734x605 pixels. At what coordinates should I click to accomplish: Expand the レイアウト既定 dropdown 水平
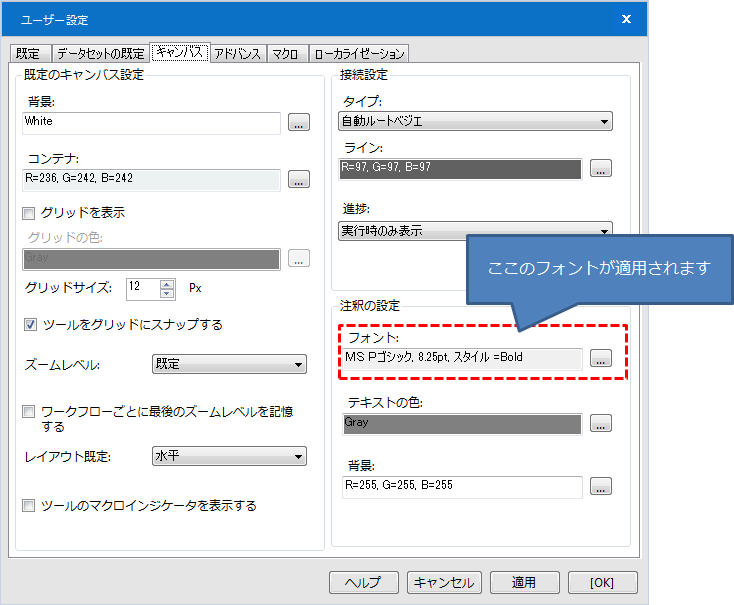click(x=229, y=456)
